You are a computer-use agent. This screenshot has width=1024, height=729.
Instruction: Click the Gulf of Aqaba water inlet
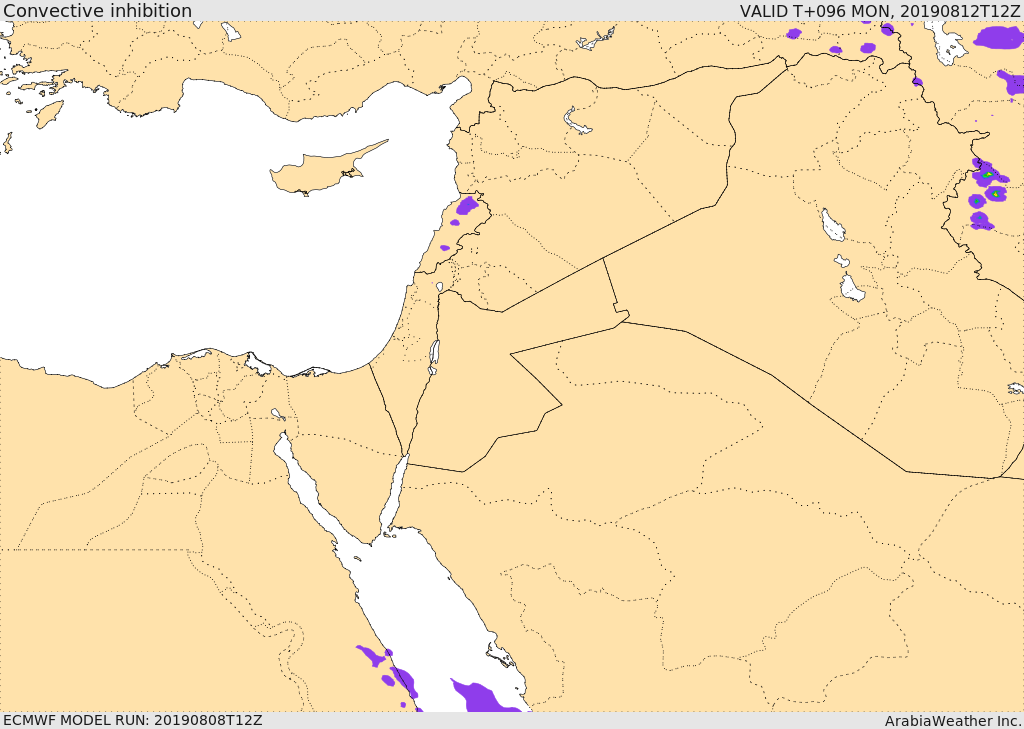pos(394,496)
